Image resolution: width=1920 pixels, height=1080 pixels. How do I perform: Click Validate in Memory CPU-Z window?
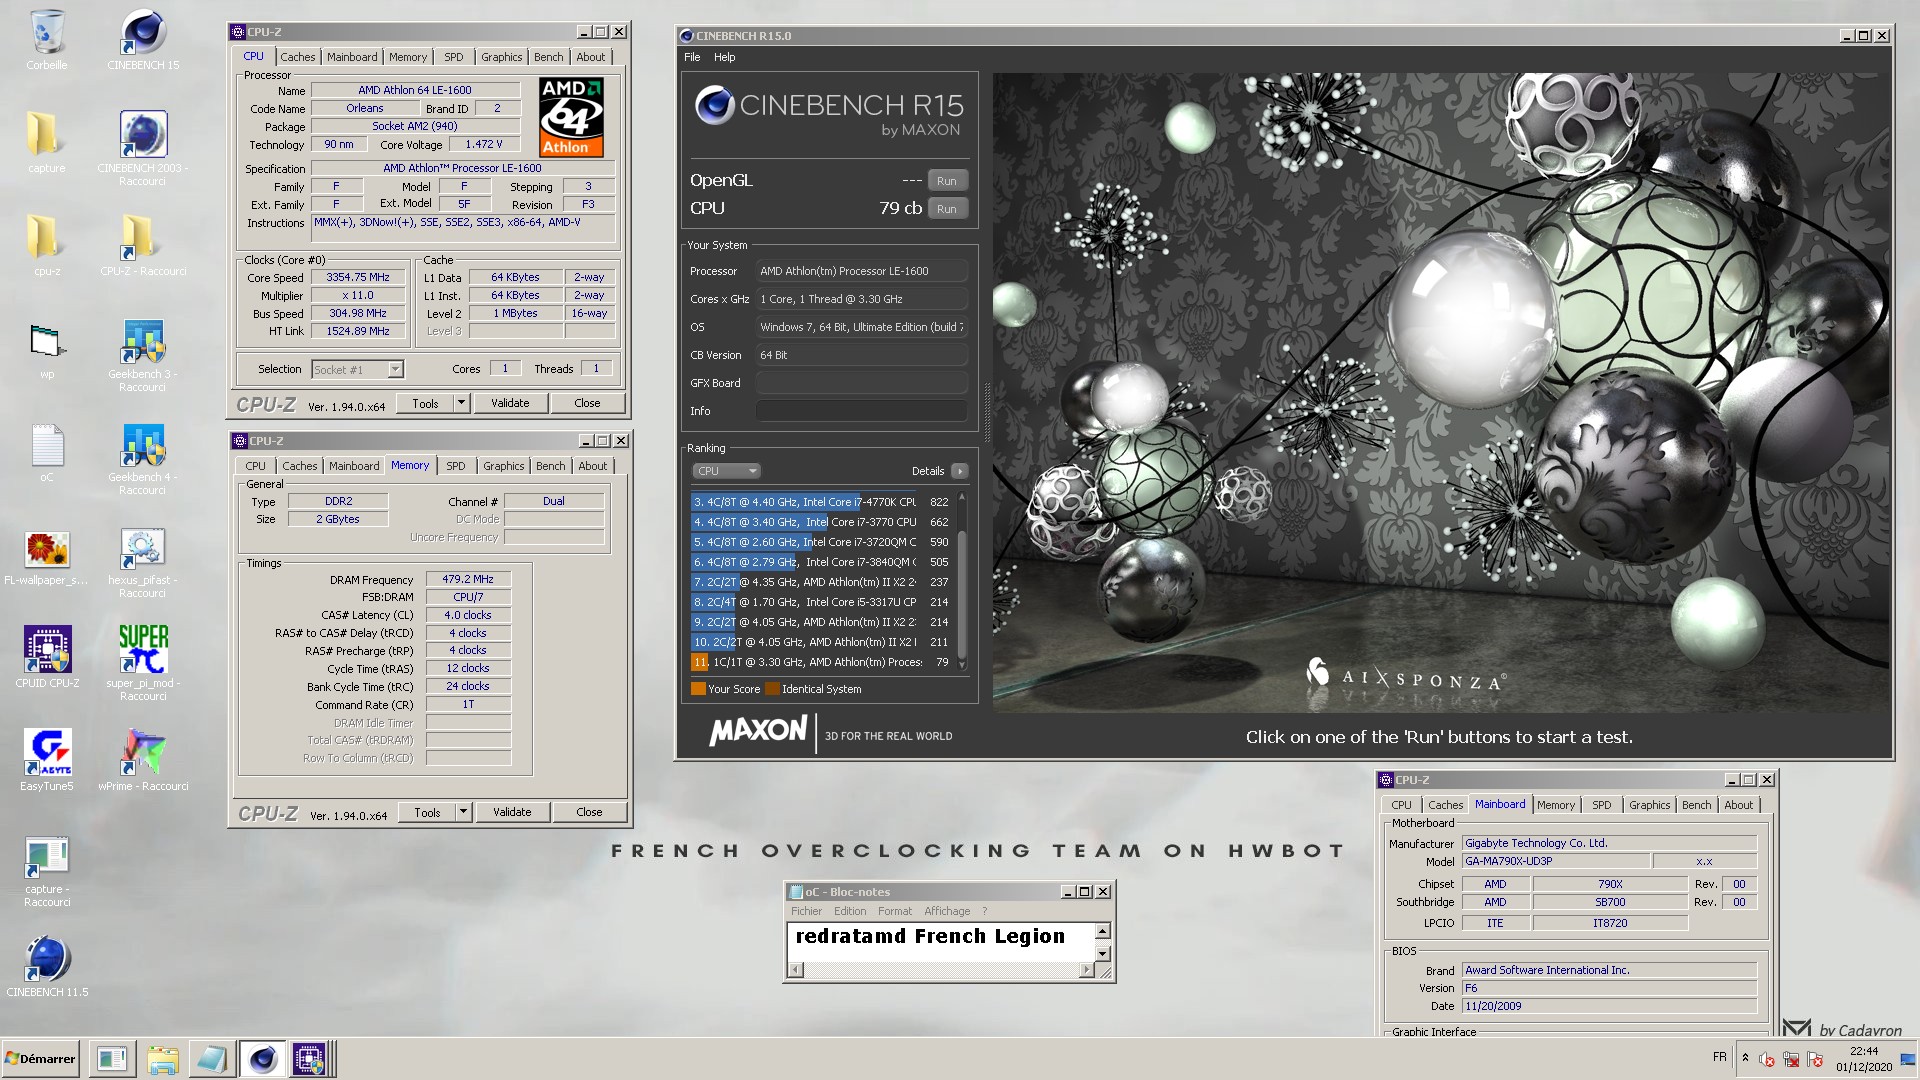[x=512, y=812]
